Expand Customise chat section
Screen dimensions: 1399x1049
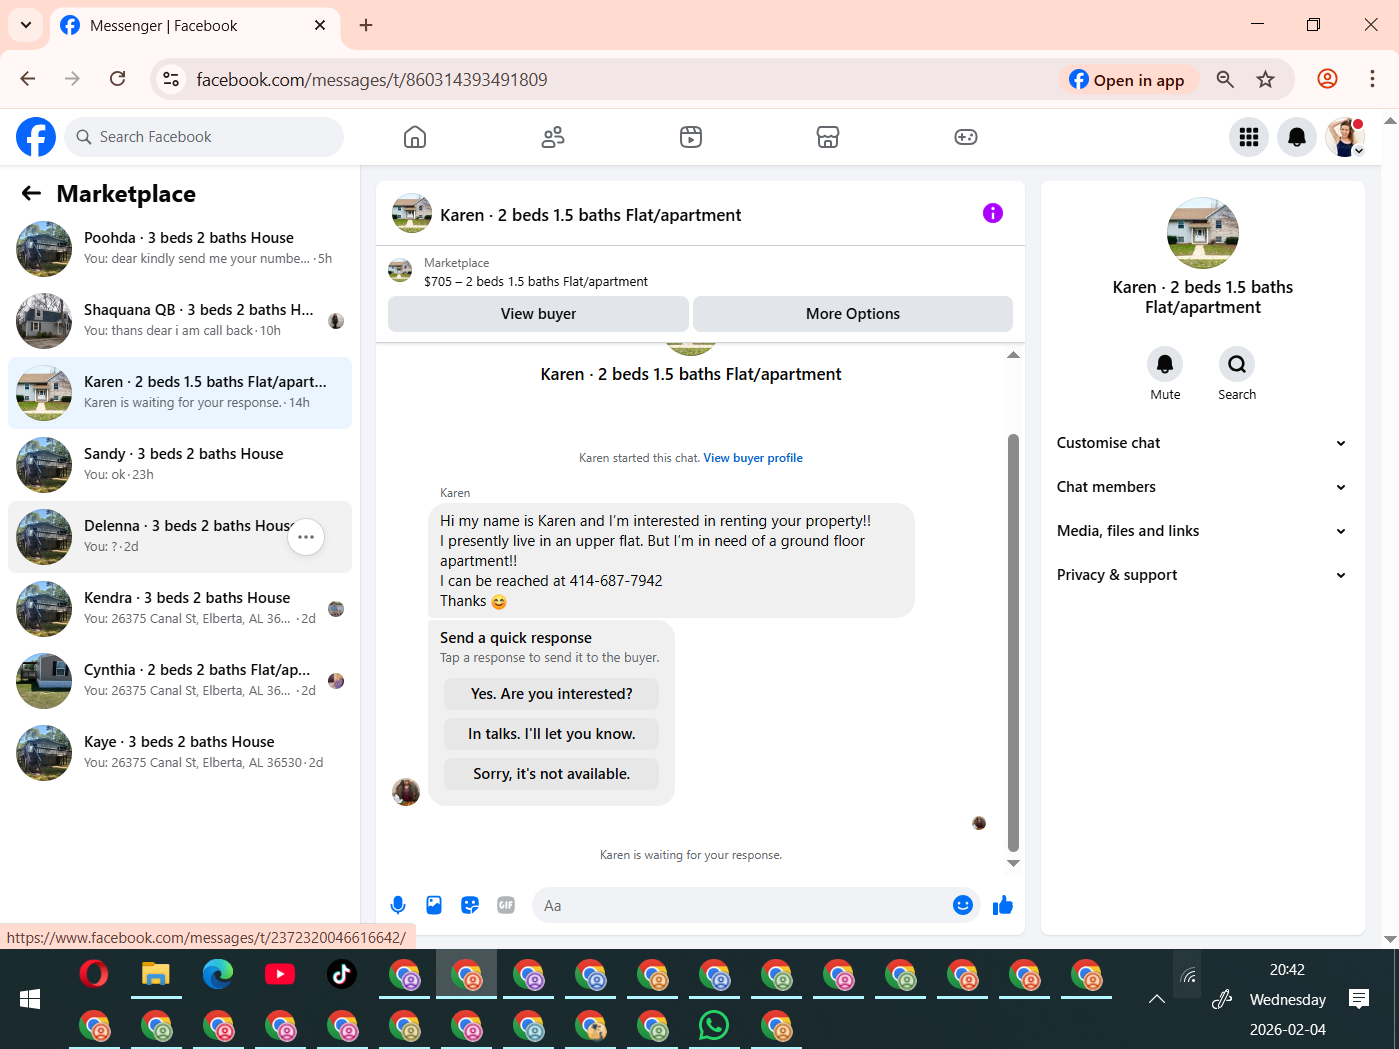coord(1202,443)
